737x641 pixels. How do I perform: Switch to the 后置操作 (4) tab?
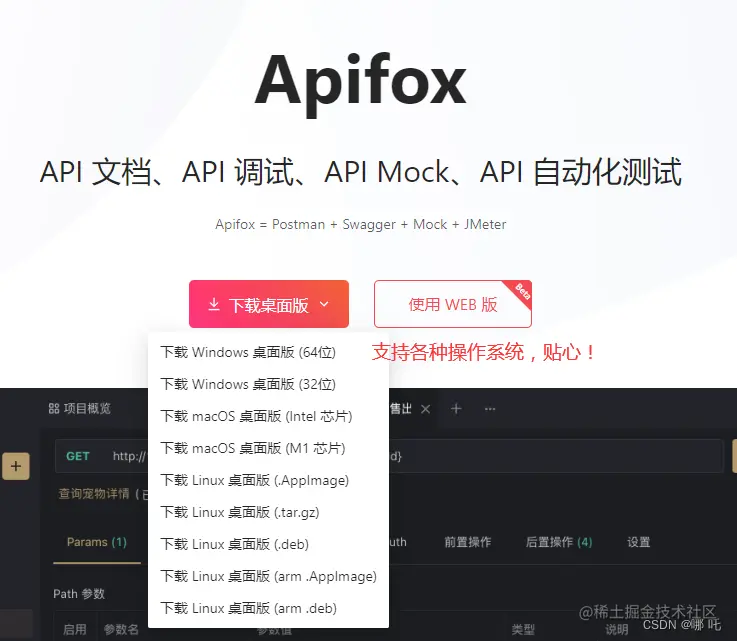point(559,542)
